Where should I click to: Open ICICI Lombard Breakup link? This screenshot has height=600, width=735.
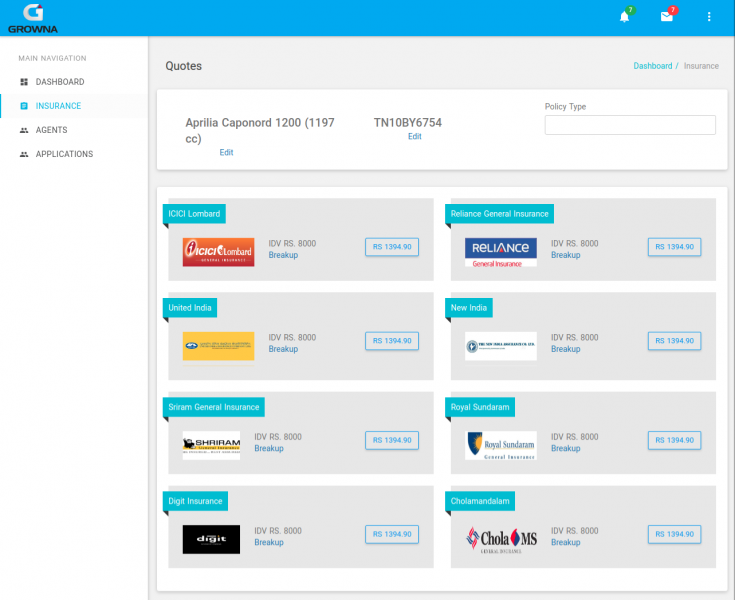[283, 255]
